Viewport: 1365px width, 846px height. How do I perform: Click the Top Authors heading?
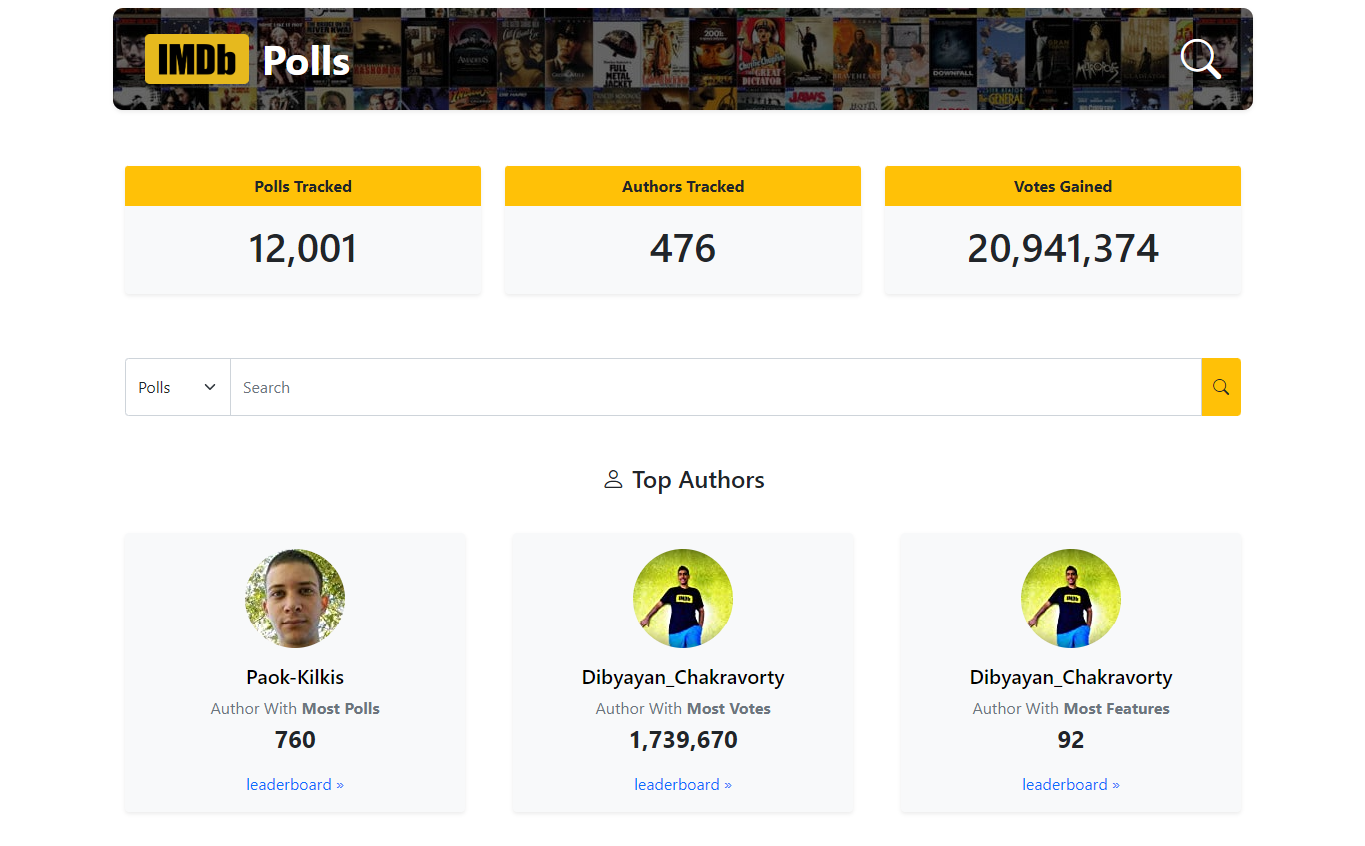pyautogui.click(x=698, y=480)
